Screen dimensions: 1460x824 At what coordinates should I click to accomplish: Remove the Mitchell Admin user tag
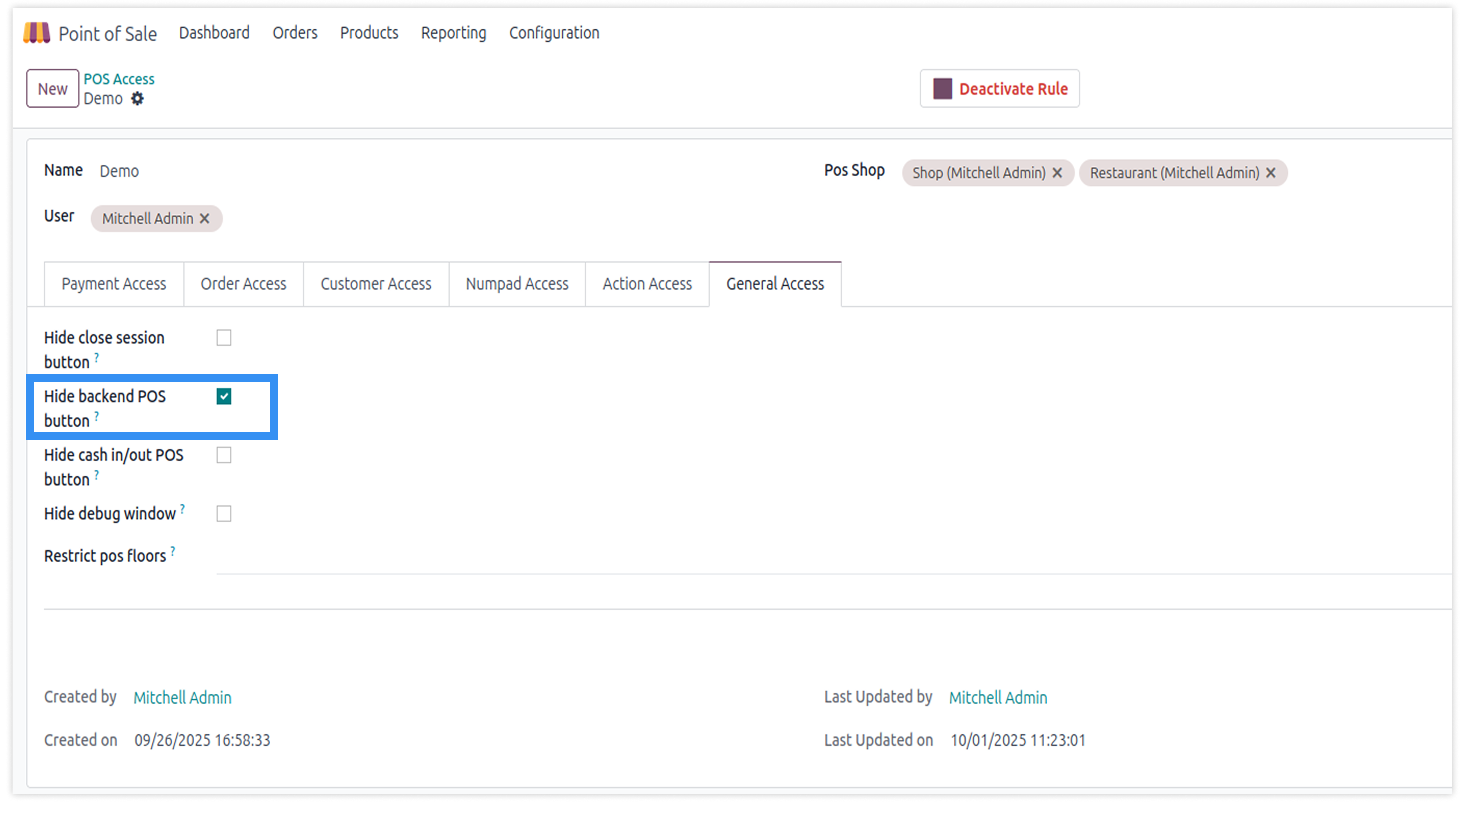pos(205,219)
